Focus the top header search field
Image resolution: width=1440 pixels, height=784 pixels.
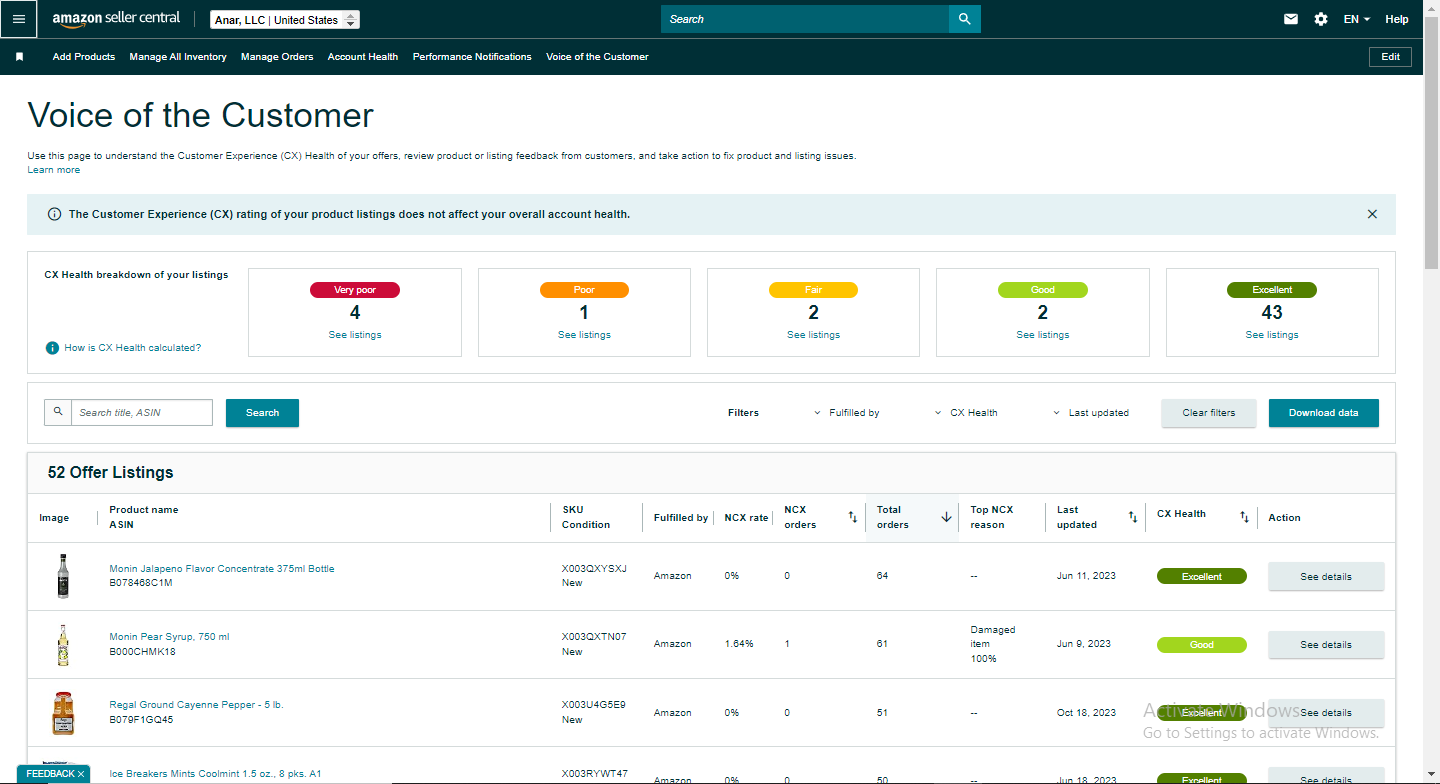tap(805, 19)
